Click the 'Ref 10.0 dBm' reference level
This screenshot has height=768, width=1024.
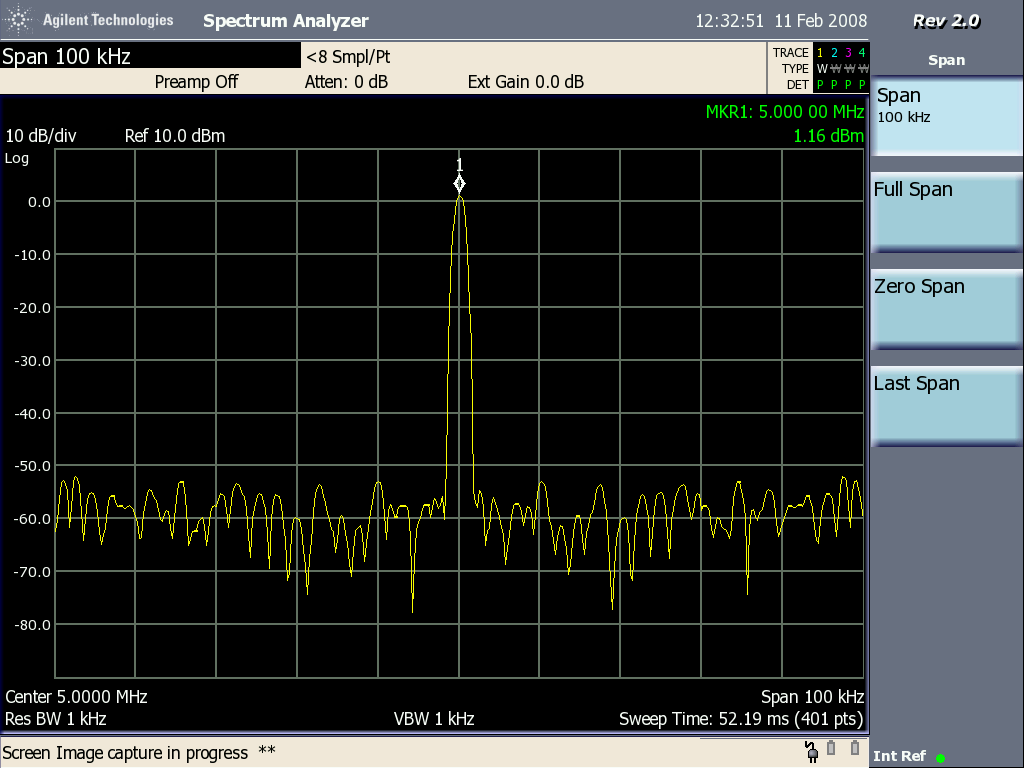coord(175,136)
